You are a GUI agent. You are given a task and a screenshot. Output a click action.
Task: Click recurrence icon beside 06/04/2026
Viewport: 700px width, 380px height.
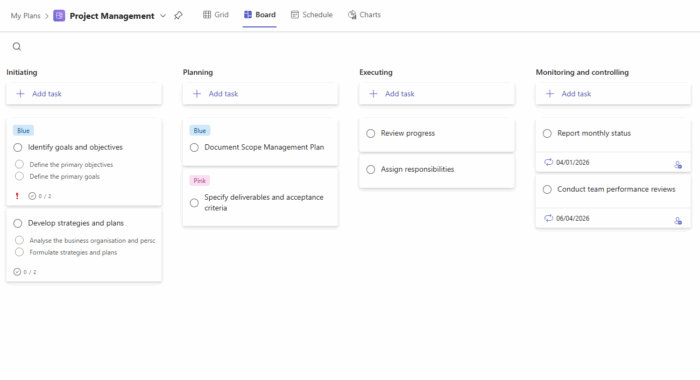tap(548, 218)
